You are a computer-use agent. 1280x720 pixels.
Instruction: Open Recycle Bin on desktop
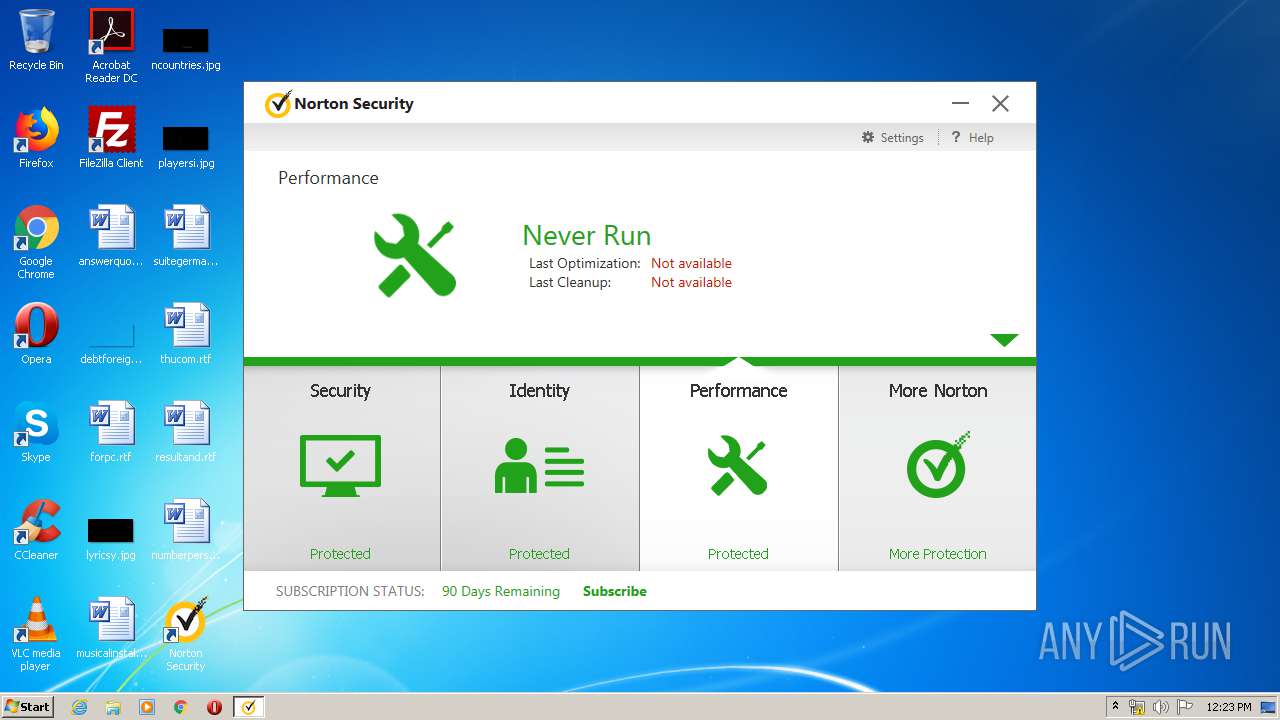(36, 40)
